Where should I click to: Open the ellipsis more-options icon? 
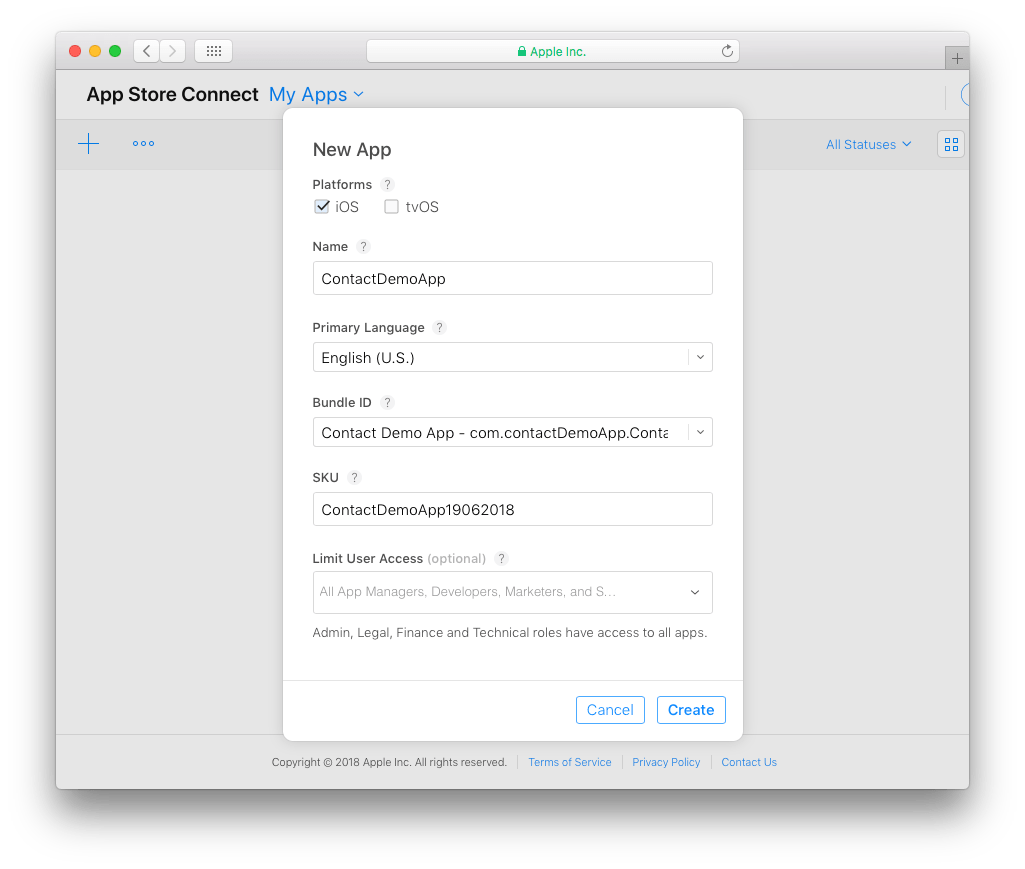pyautogui.click(x=142, y=143)
